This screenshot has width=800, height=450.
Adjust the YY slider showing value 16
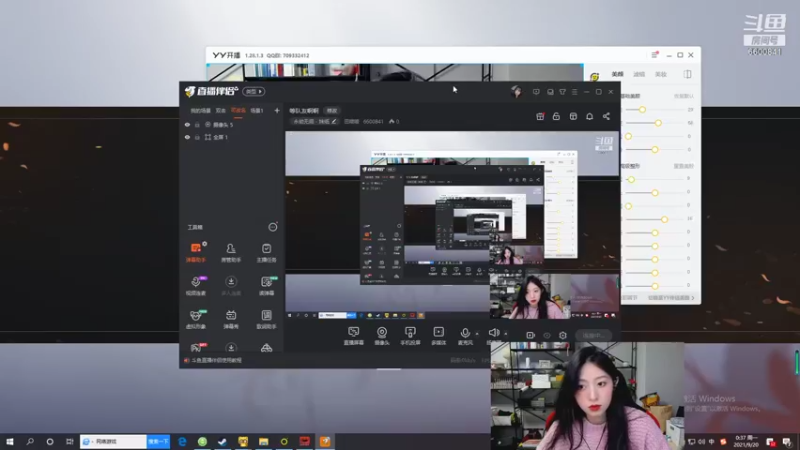click(x=664, y=219)
